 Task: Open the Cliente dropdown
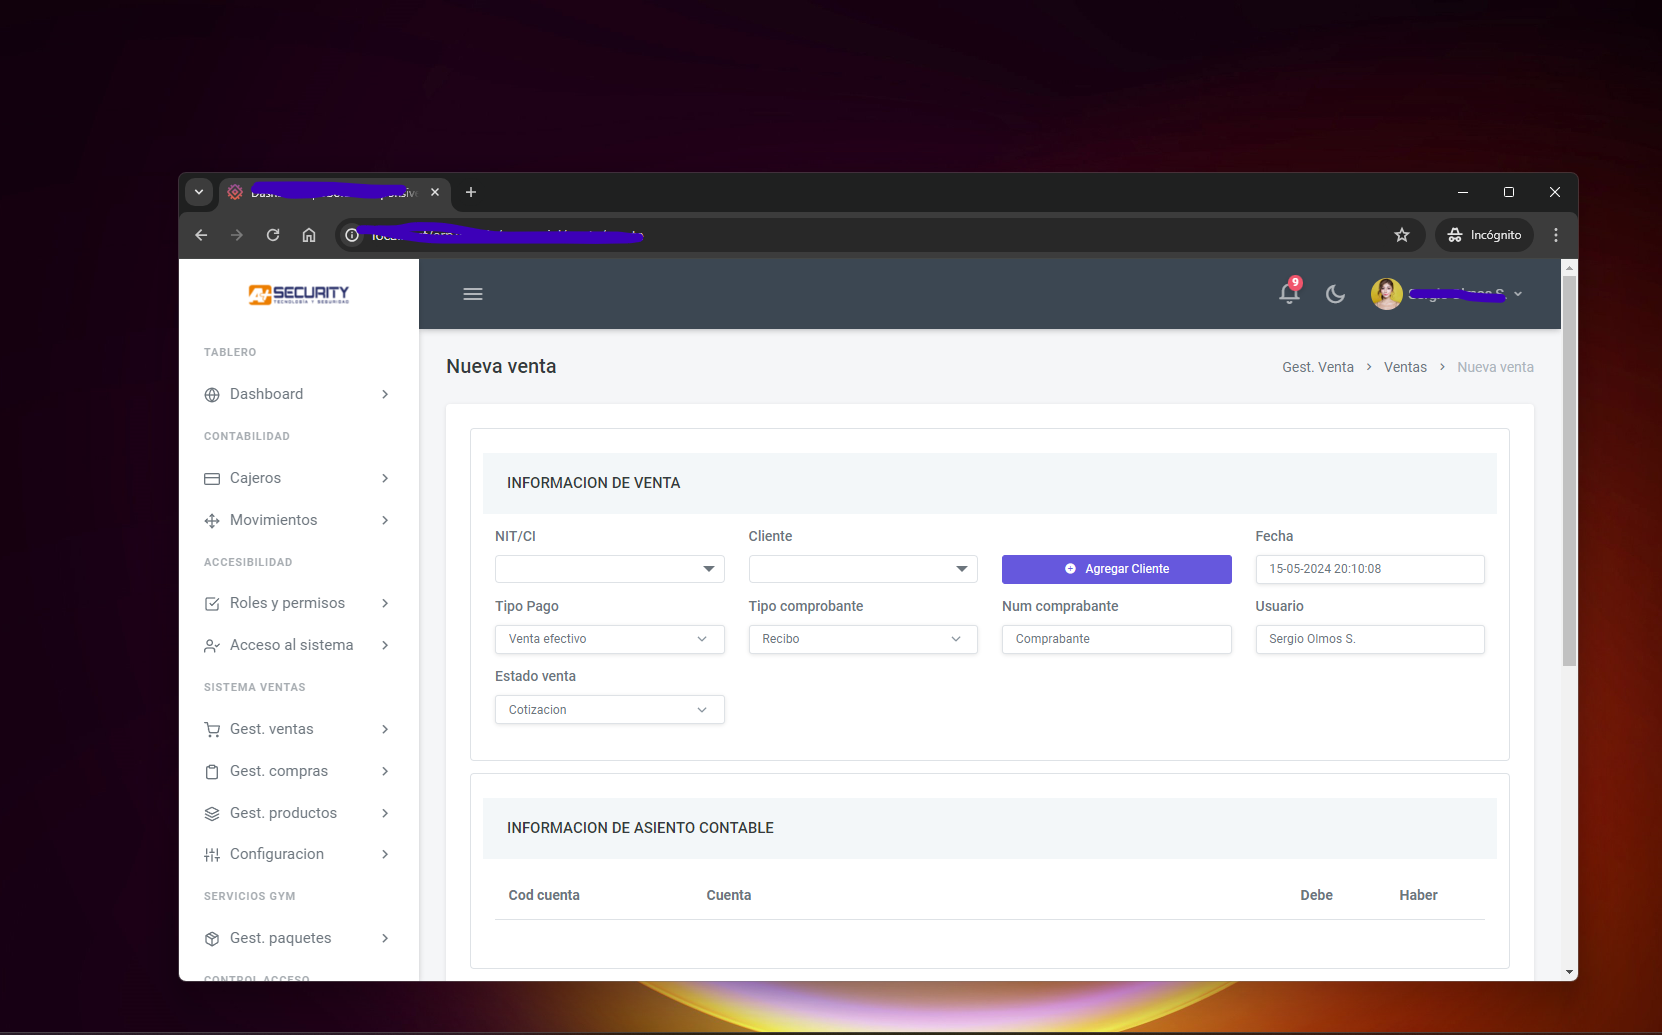click(862, 569)
